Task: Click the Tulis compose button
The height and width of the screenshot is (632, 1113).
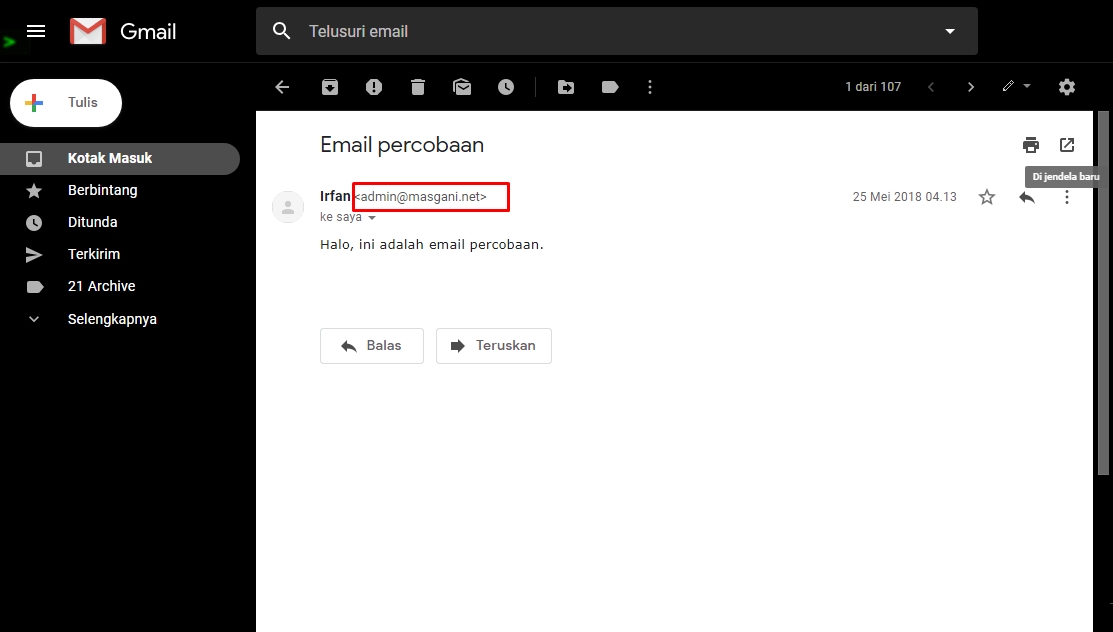Action: pyautogui.click(x=66, y=103)
